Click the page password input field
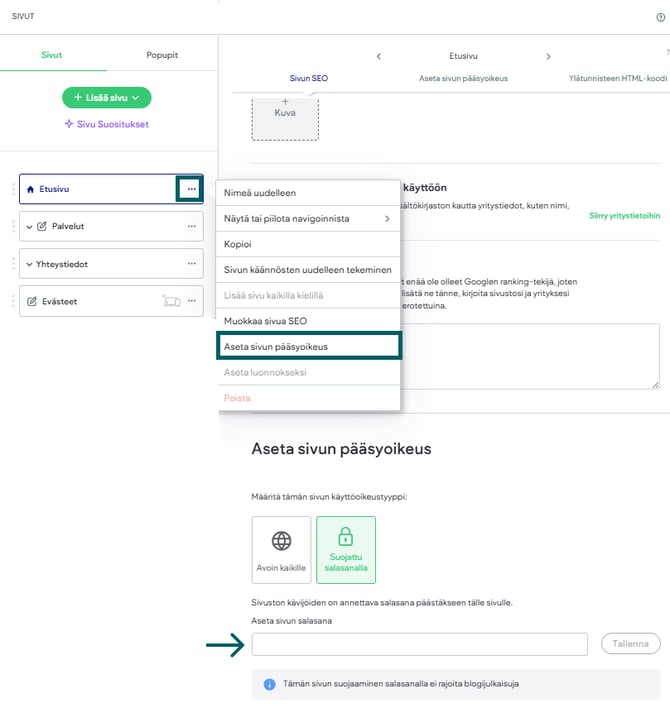The image size is (670, 708). coord(419,644)
